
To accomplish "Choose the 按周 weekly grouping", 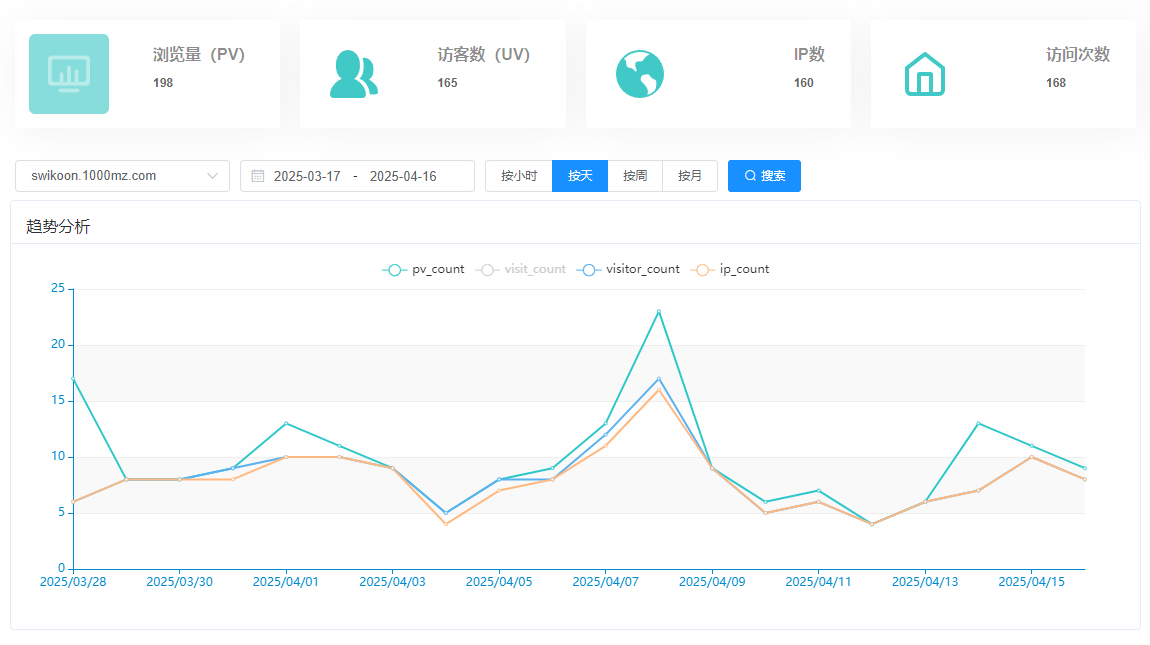I will tap(635, 176).
